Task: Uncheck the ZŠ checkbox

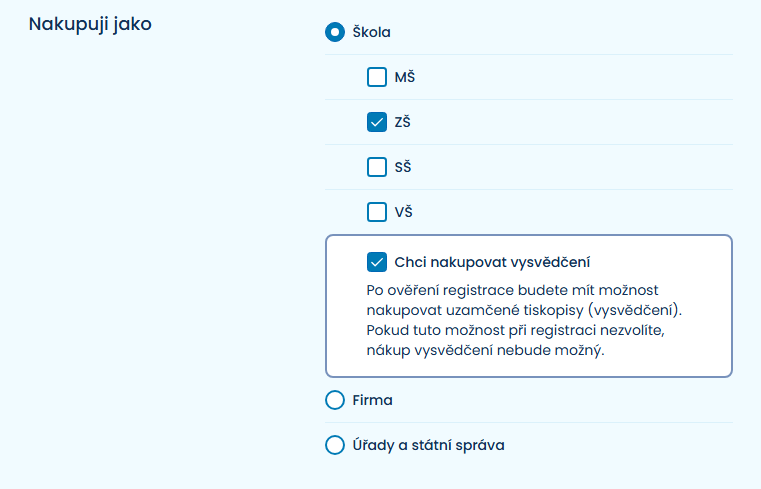Action: click(x=377, y=122)
